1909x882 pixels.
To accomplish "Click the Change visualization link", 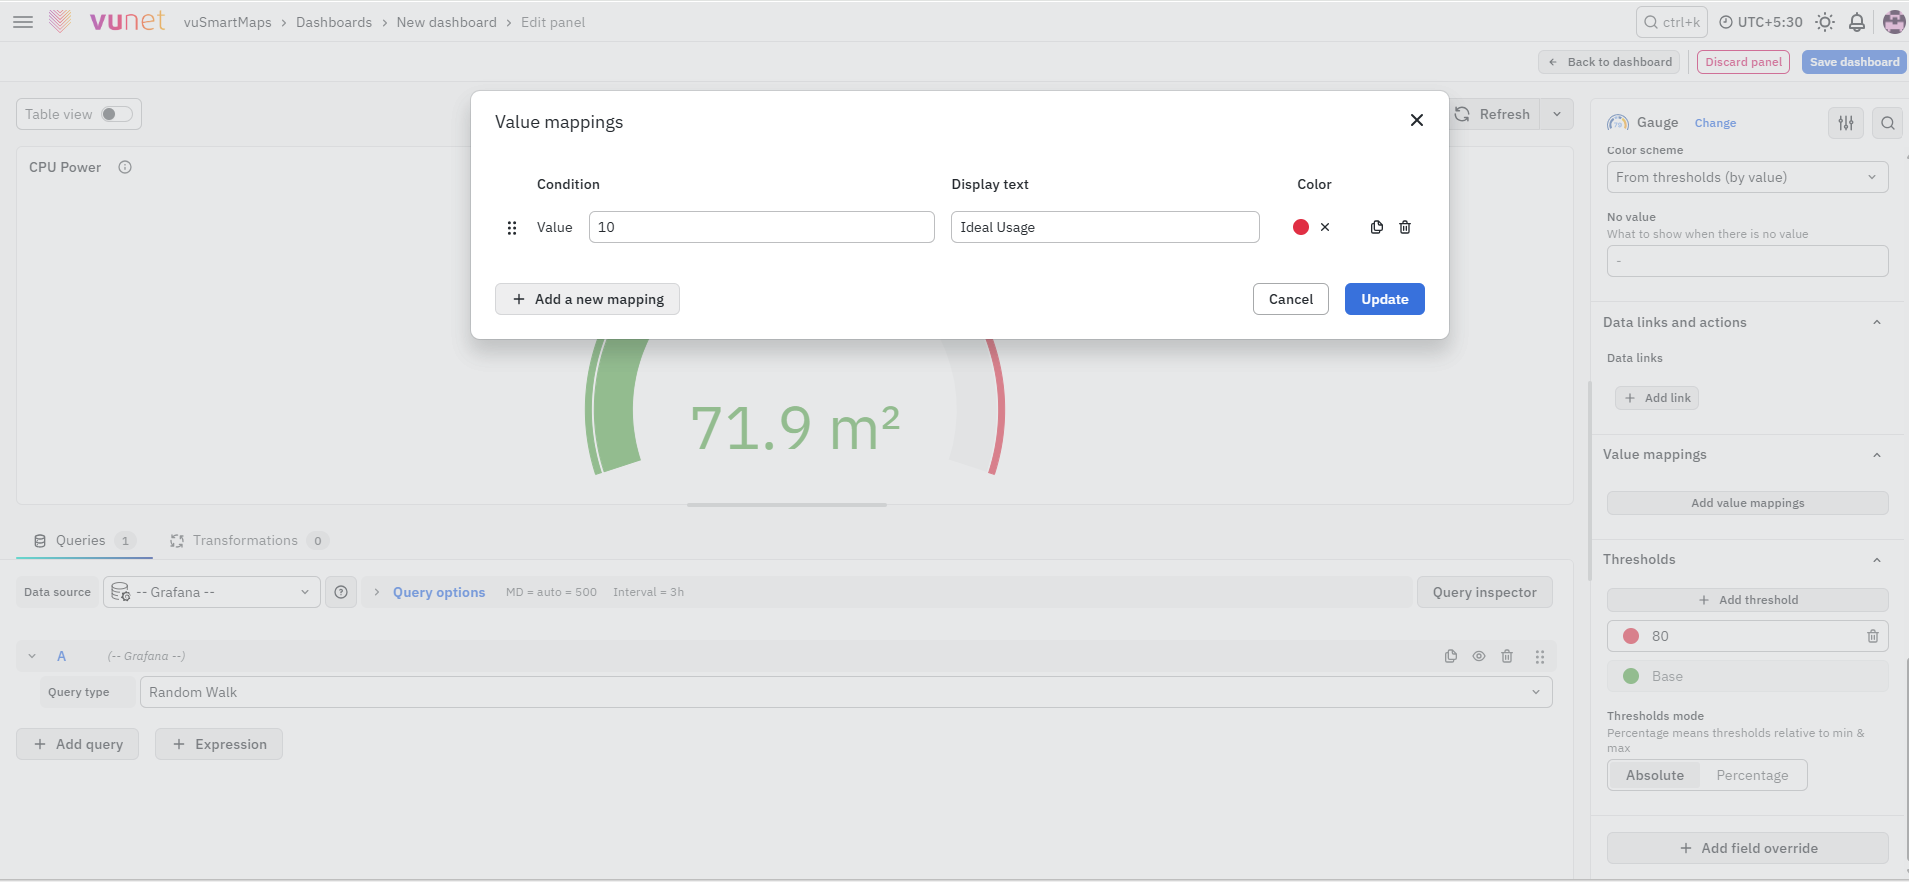I will (1715, 123).
